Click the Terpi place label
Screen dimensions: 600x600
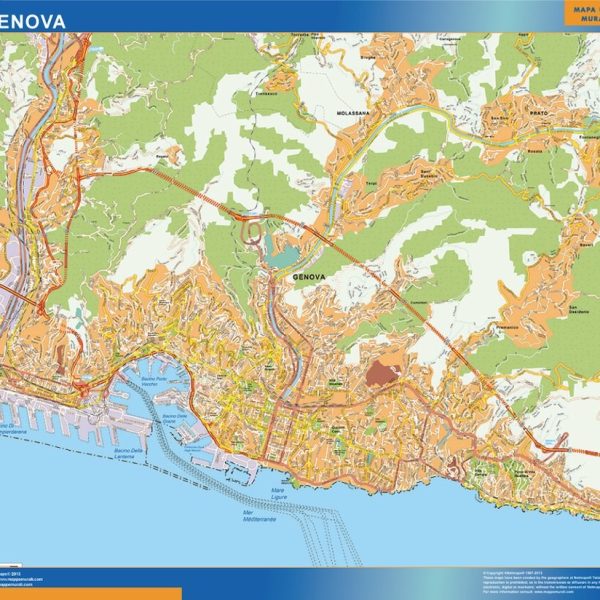[x=371, y=184]
